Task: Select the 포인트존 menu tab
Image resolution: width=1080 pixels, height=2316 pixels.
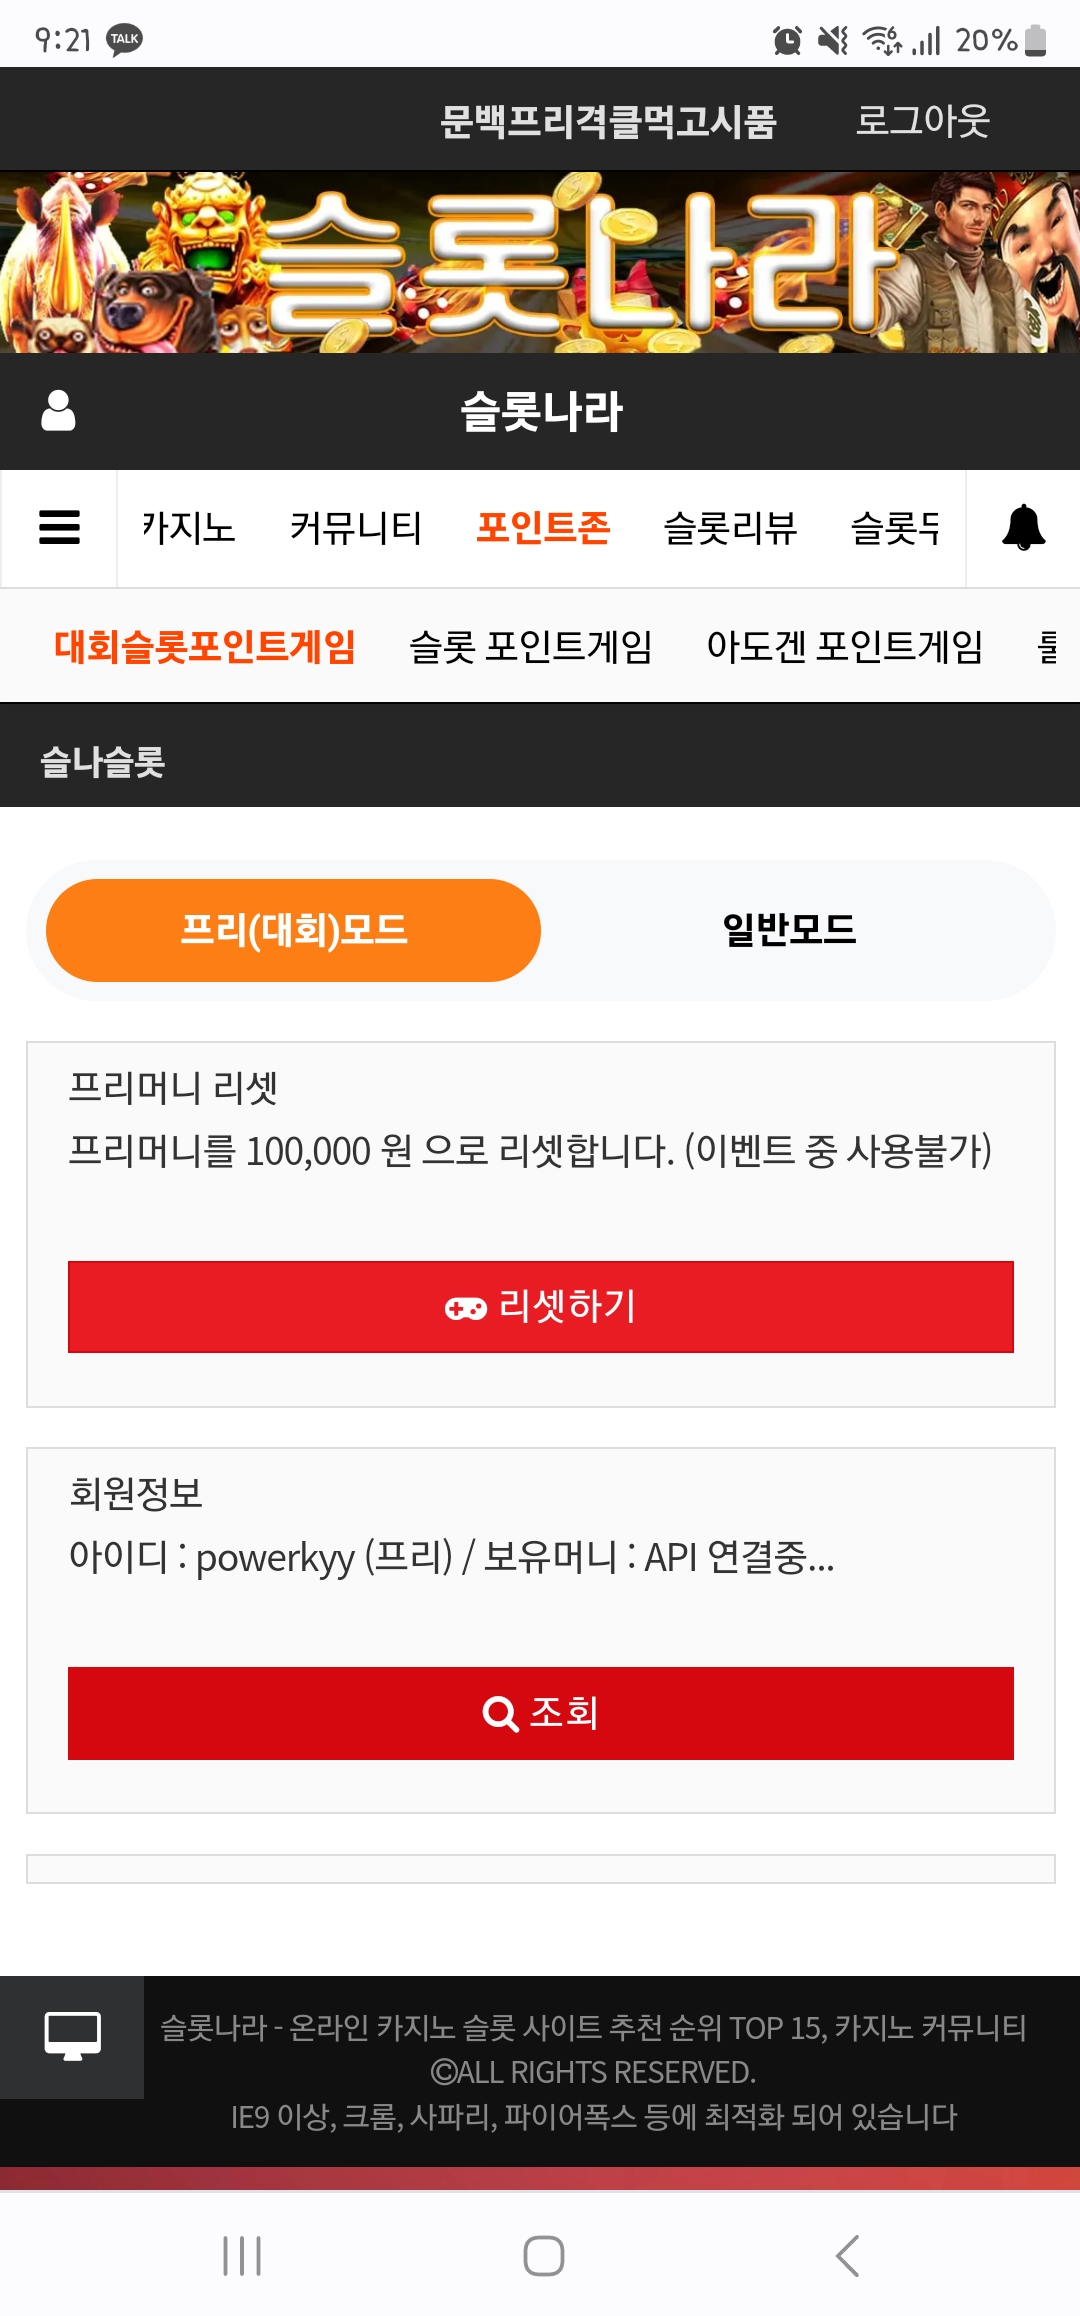Action: tap(543, 528)
